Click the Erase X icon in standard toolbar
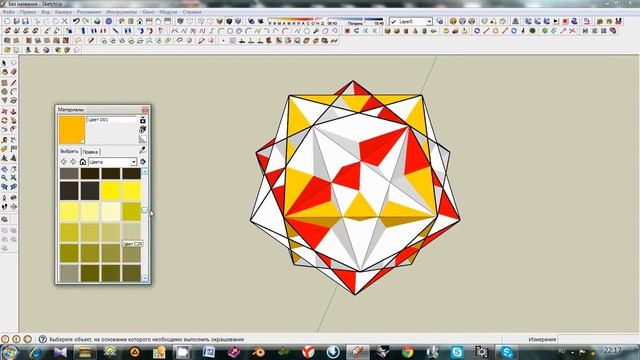Viewport: 640px width, 360px height. coord(64,21)
